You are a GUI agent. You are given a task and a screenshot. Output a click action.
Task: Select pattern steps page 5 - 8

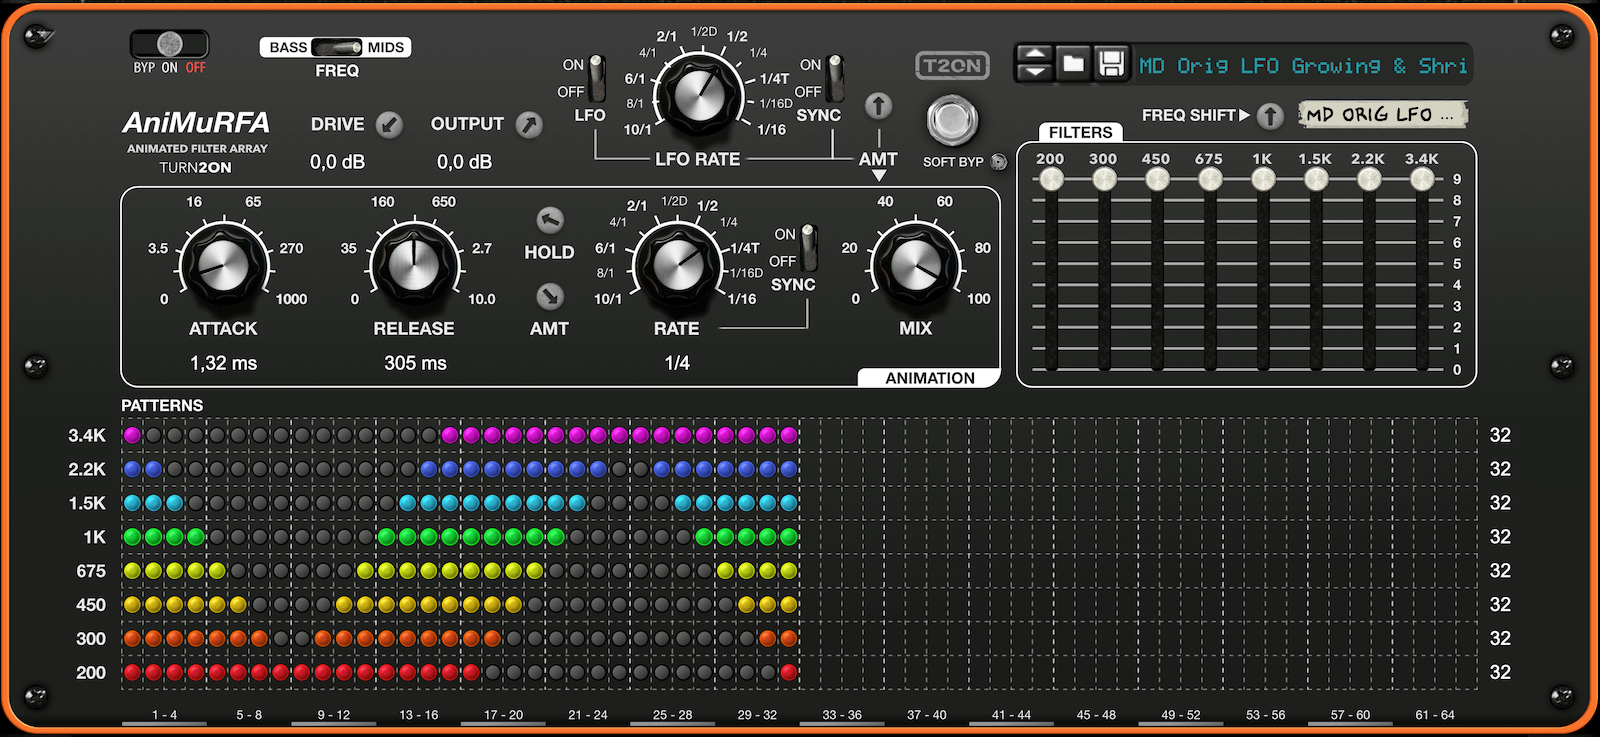coord(249,716)
